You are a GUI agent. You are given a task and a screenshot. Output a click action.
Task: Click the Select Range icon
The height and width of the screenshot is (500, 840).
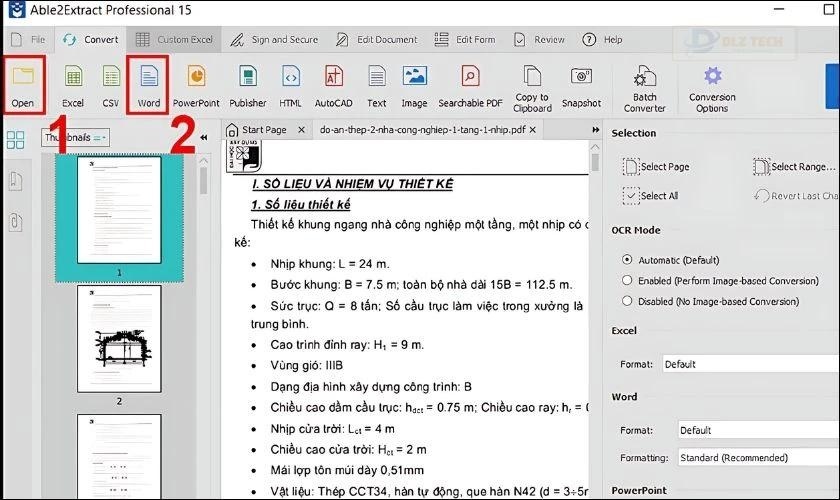coord(761,167)
